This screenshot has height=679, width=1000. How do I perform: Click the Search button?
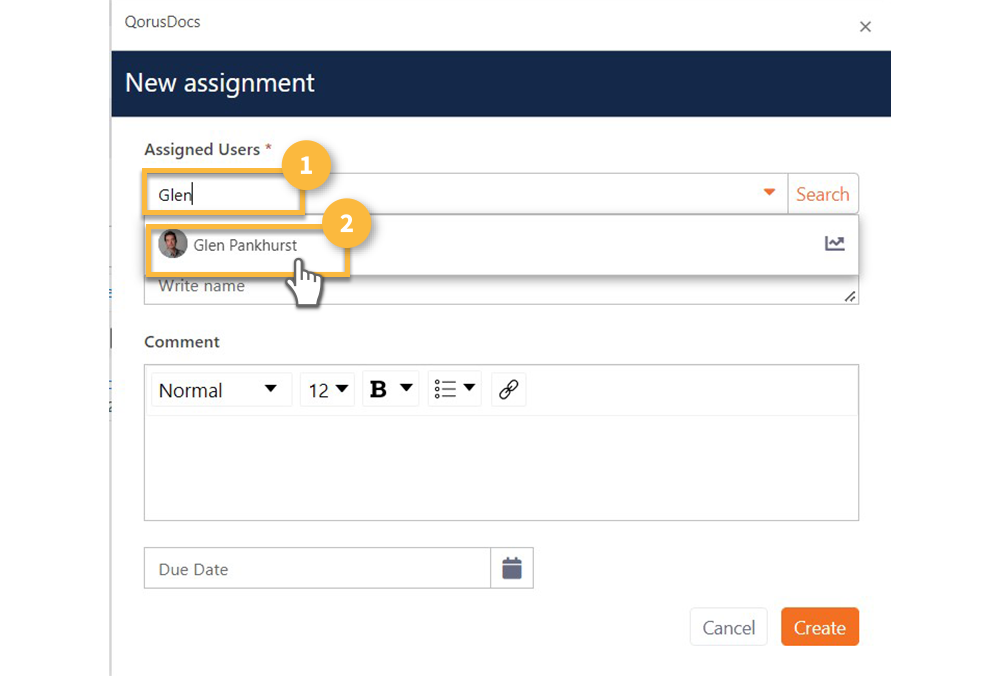[823, 194]
